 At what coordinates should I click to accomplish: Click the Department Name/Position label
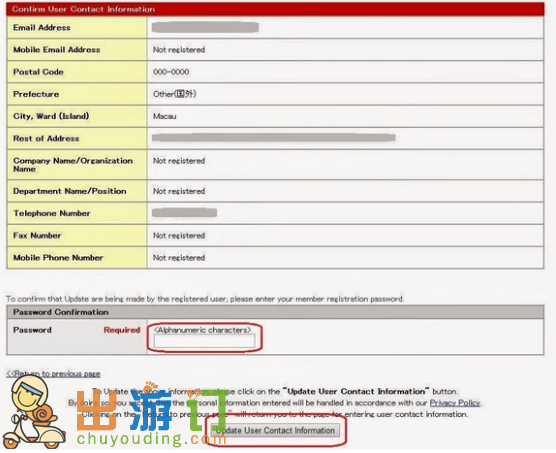tap(70, 191)
